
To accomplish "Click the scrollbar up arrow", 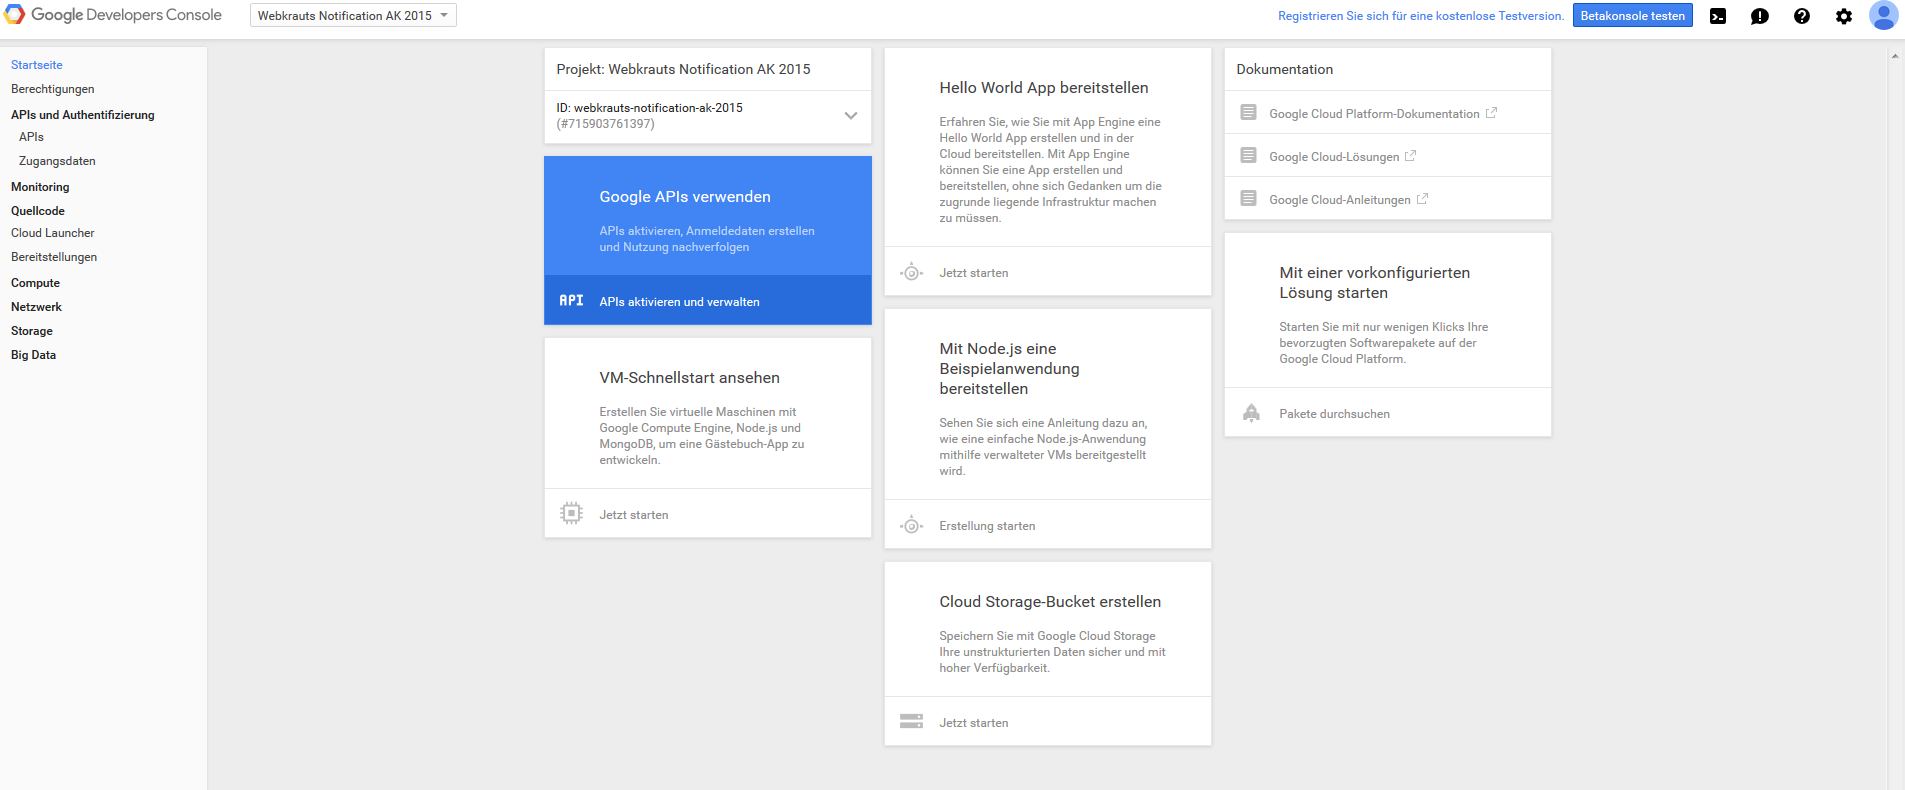I will (1895, 56).
